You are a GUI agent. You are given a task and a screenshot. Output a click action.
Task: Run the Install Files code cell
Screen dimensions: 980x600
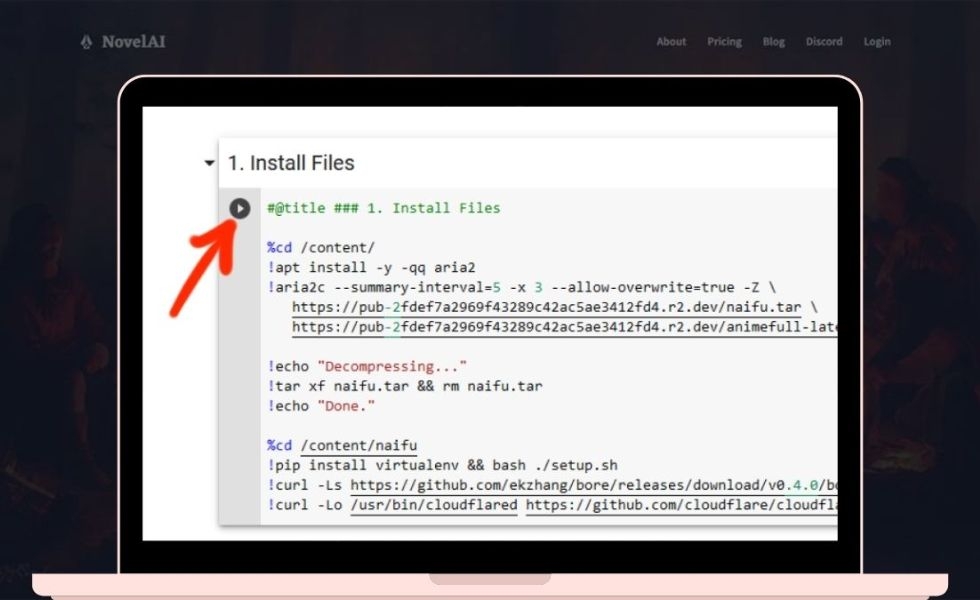click(239, 208)
